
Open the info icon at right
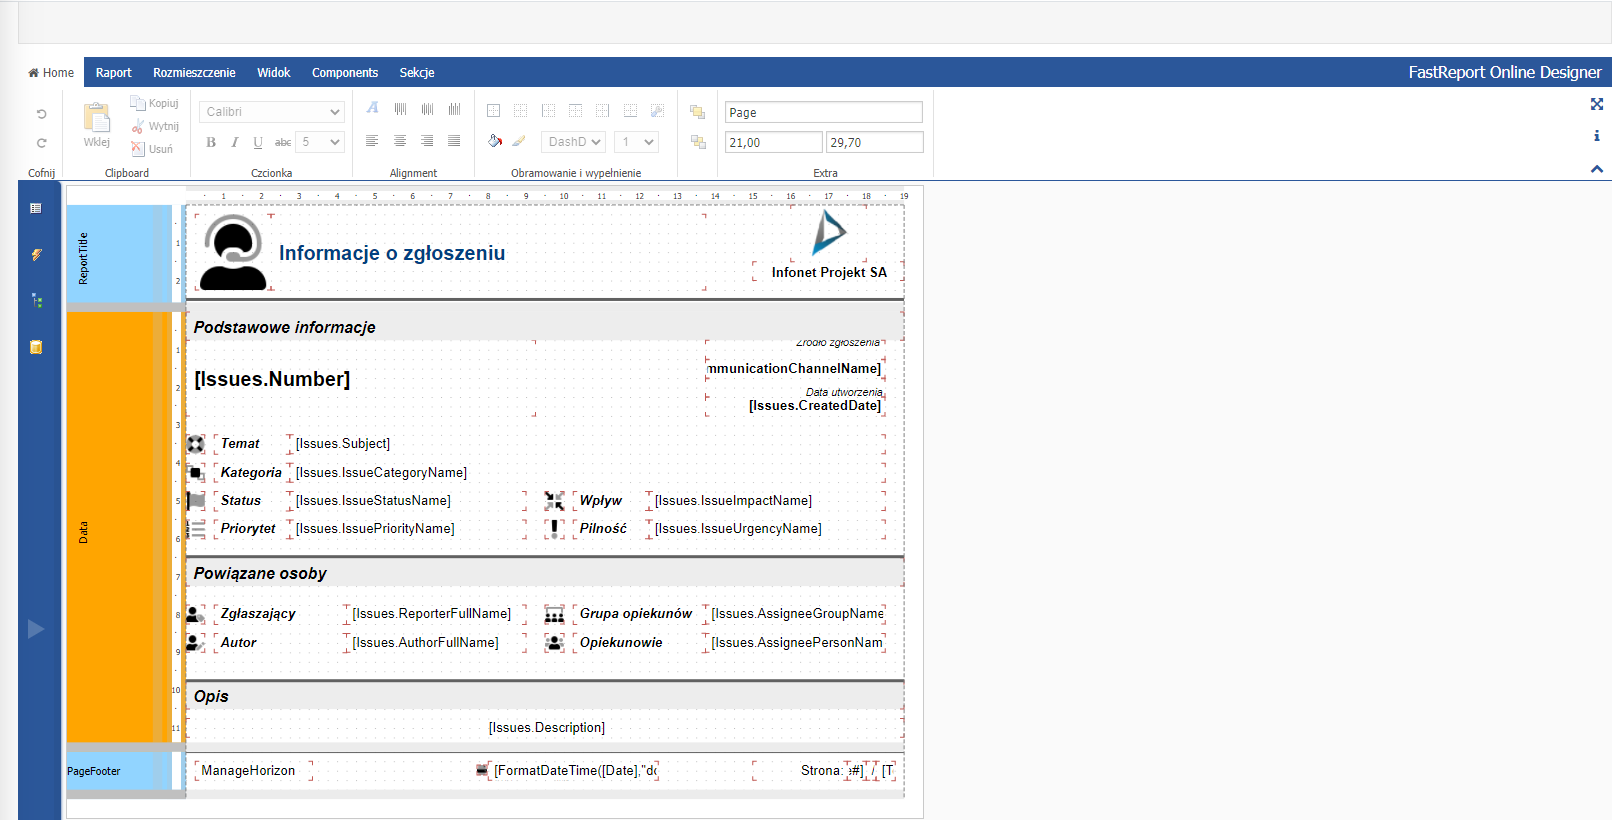1597,136
